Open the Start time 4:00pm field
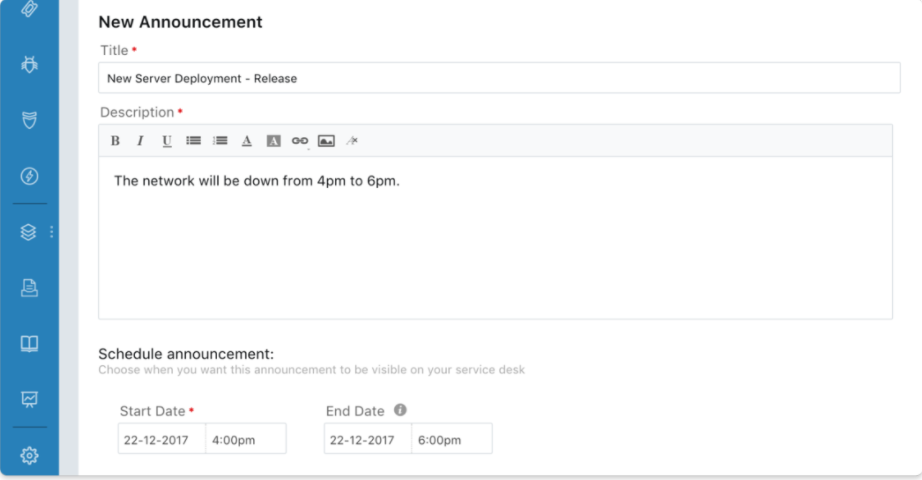 (246, 439)
